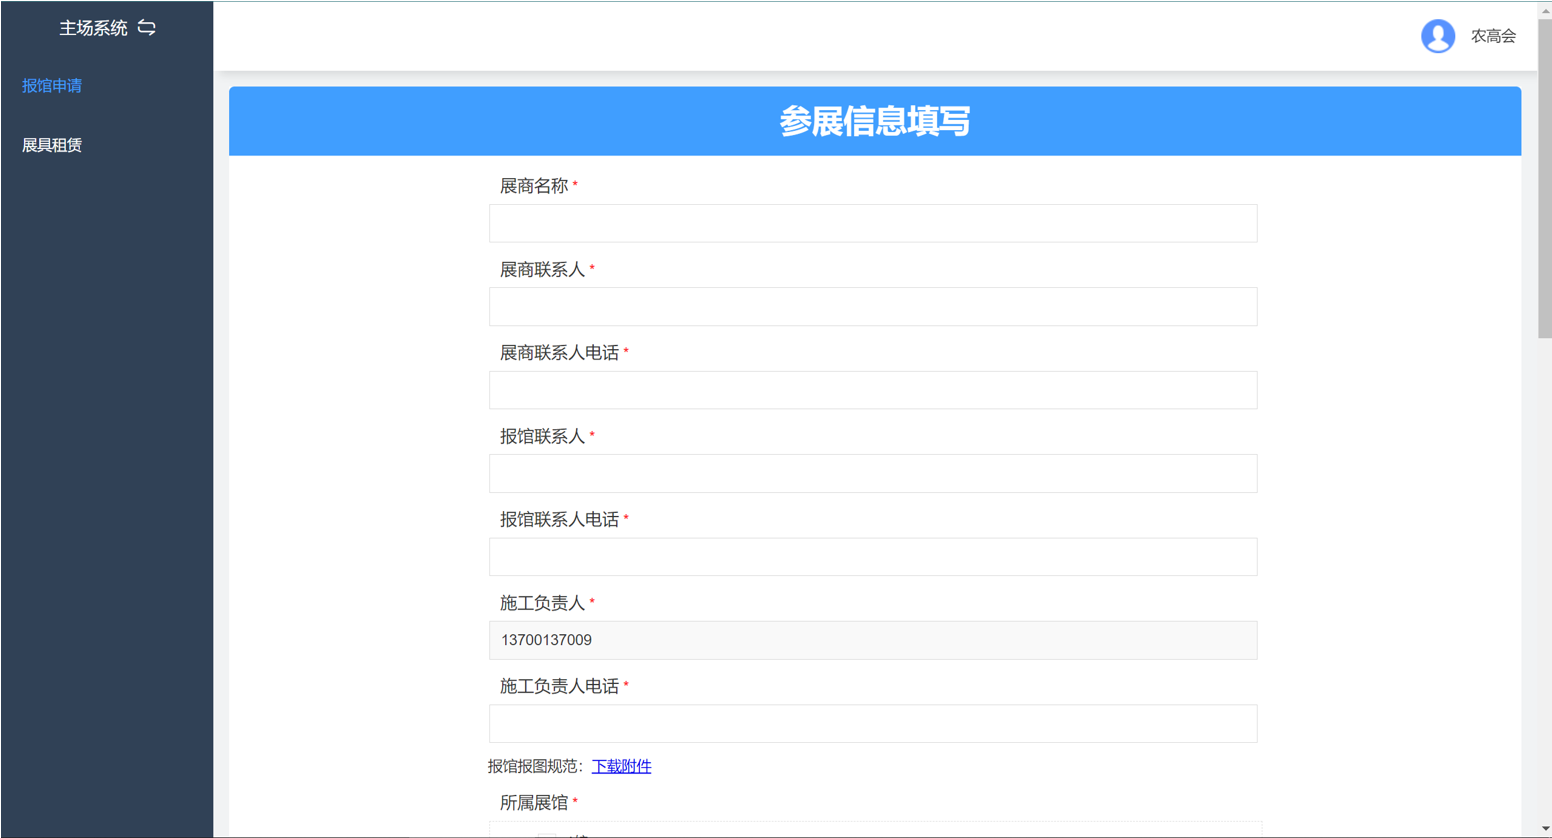Viewport: 1552px width, 838px height.
Task: Click the 参展信息填写 header text
Action: pyautogui.click(x=875, y=121)
